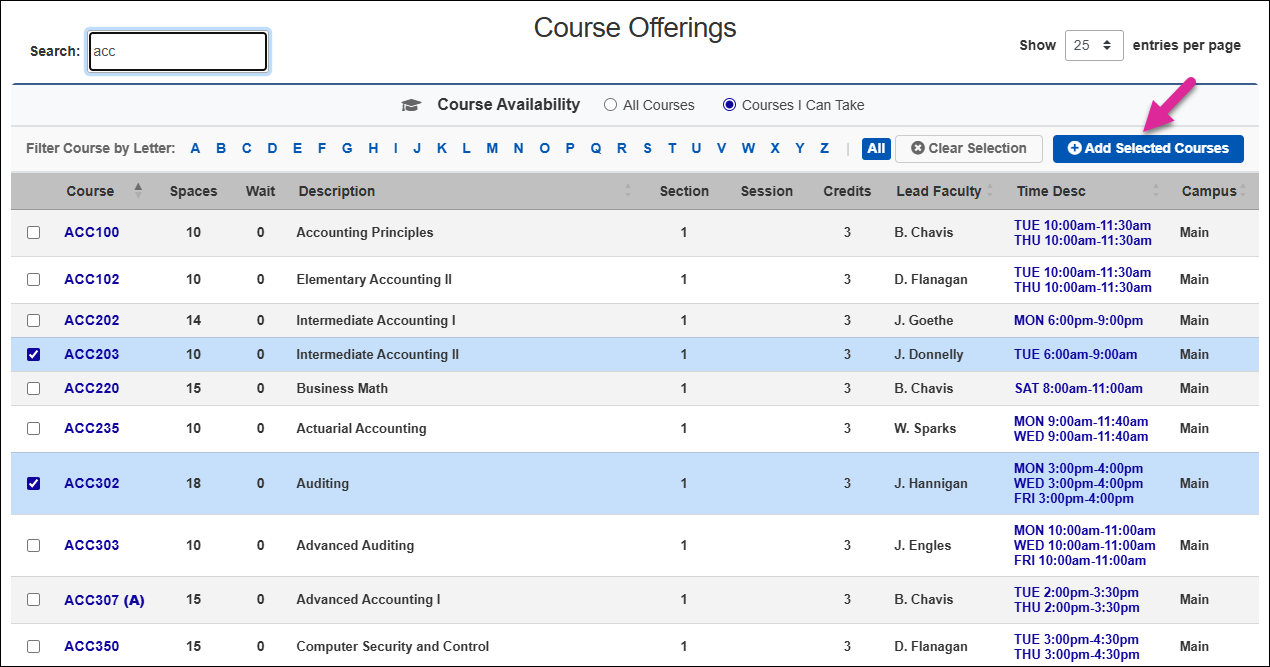The image size is (1270, 667).
Task: Click the sort arrows beside Lead Faculty
Action: [x=990, y=191]
